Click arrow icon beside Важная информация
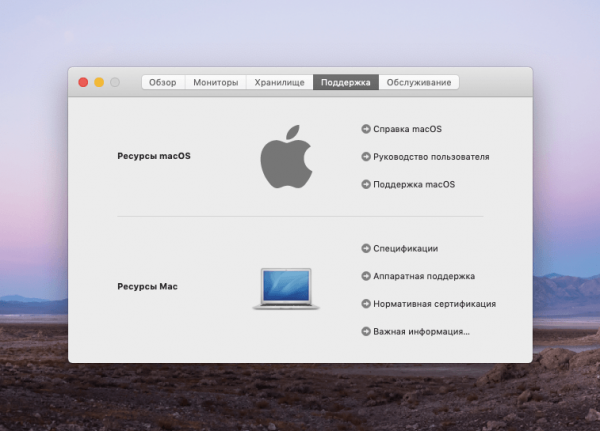The image size is (600, 431). [366, 331]
